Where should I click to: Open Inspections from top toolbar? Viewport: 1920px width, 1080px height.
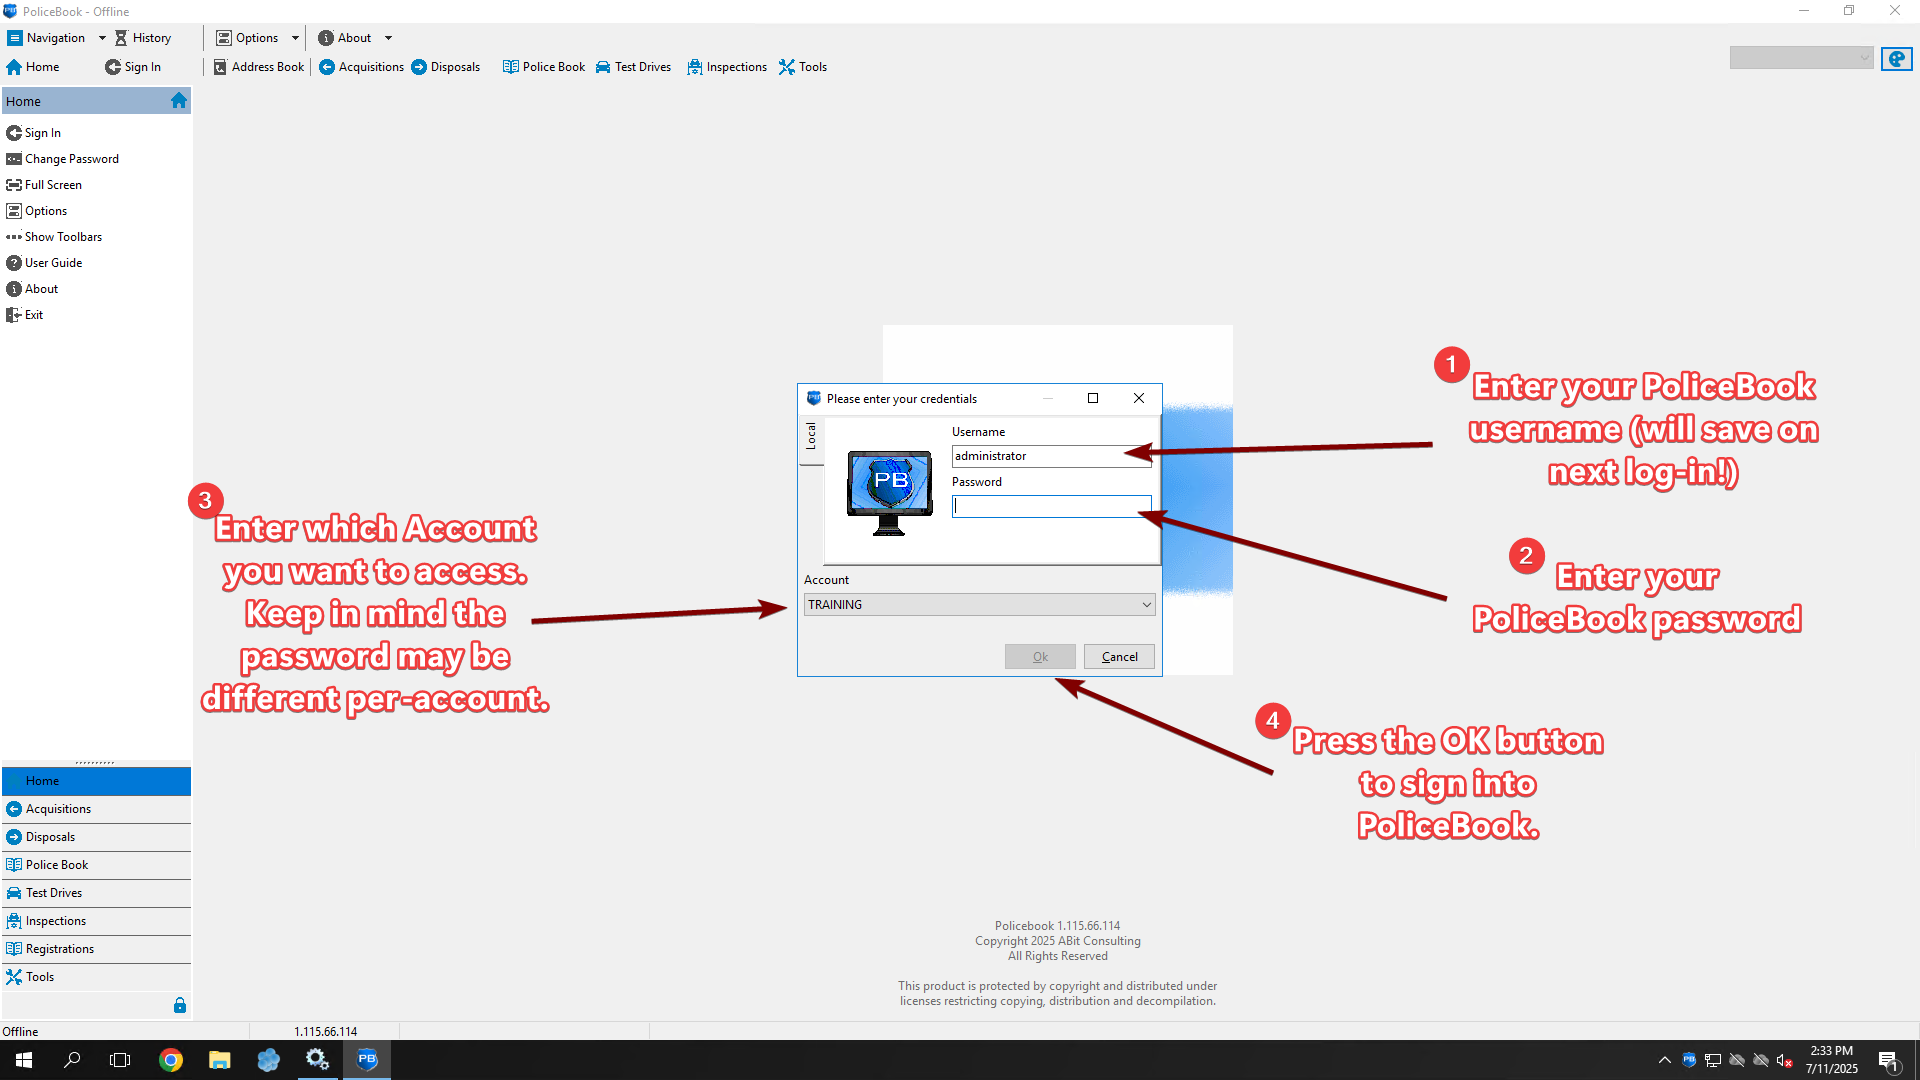[x=727, y=67]
